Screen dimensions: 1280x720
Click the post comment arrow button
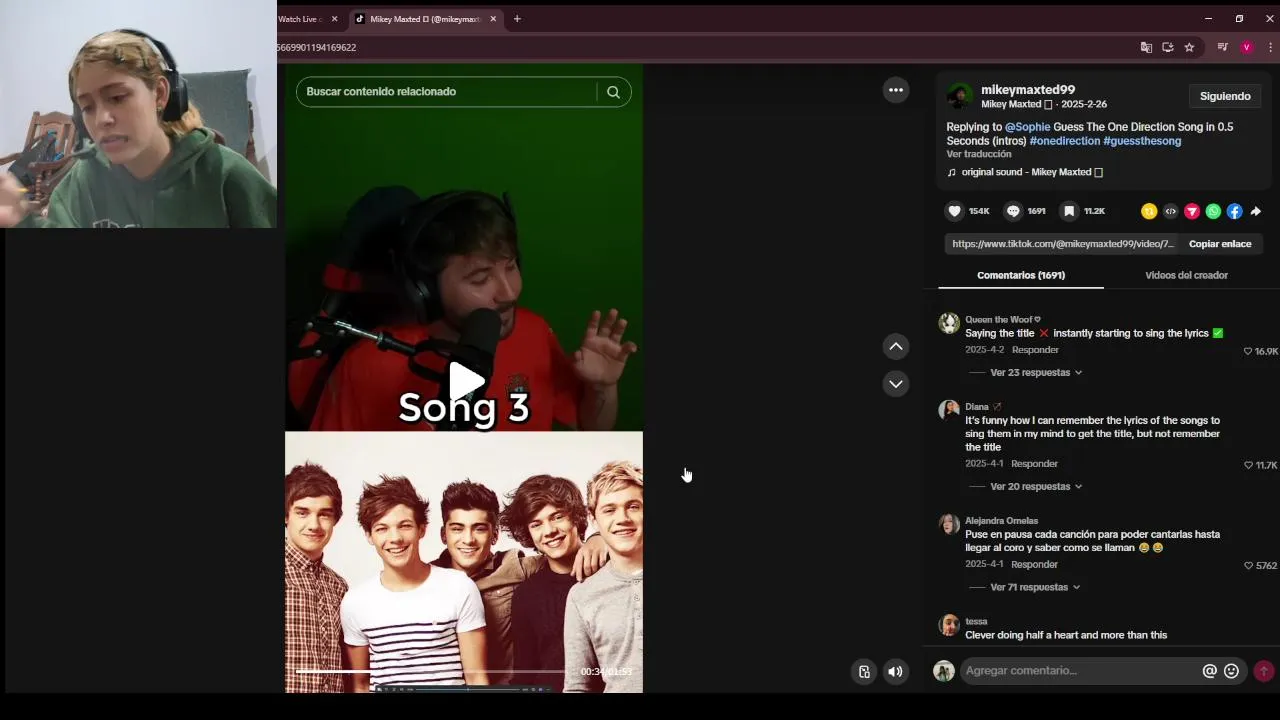pyautogui.click(x=1264, y=671)
